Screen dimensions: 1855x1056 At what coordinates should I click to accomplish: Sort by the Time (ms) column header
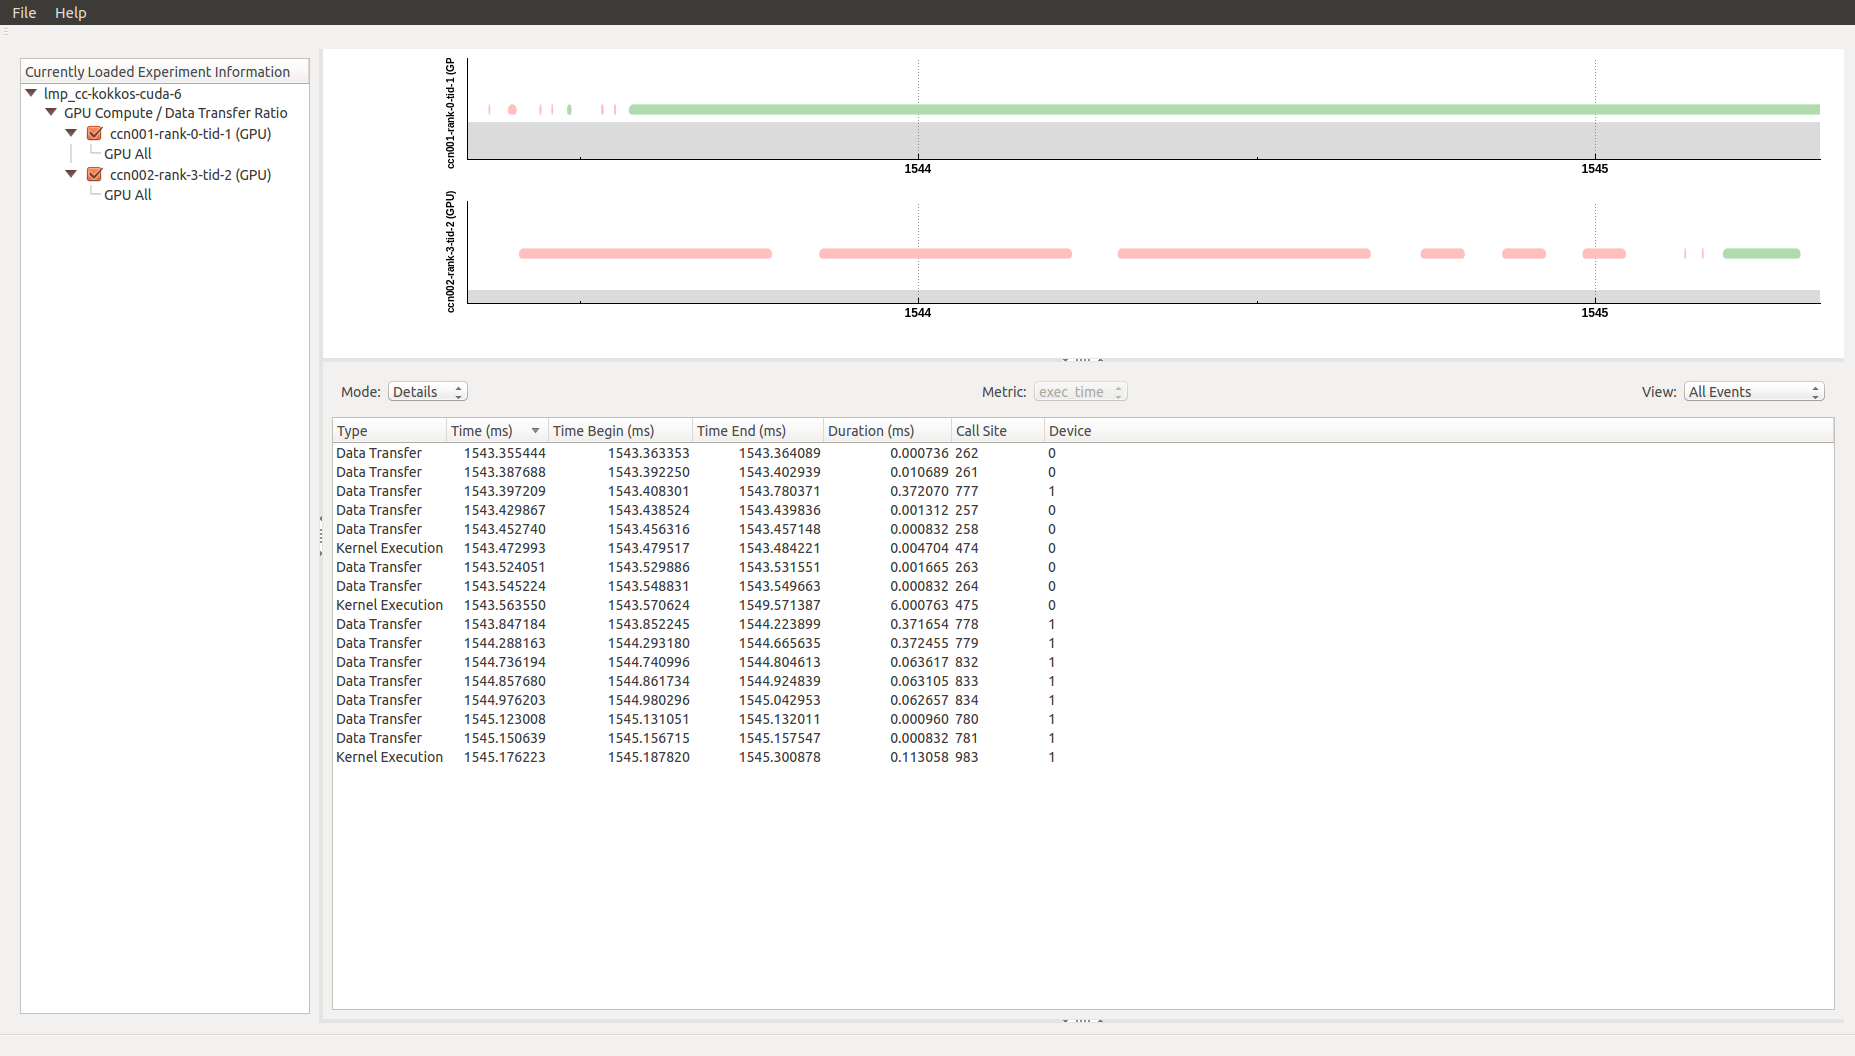pos(497,431)
